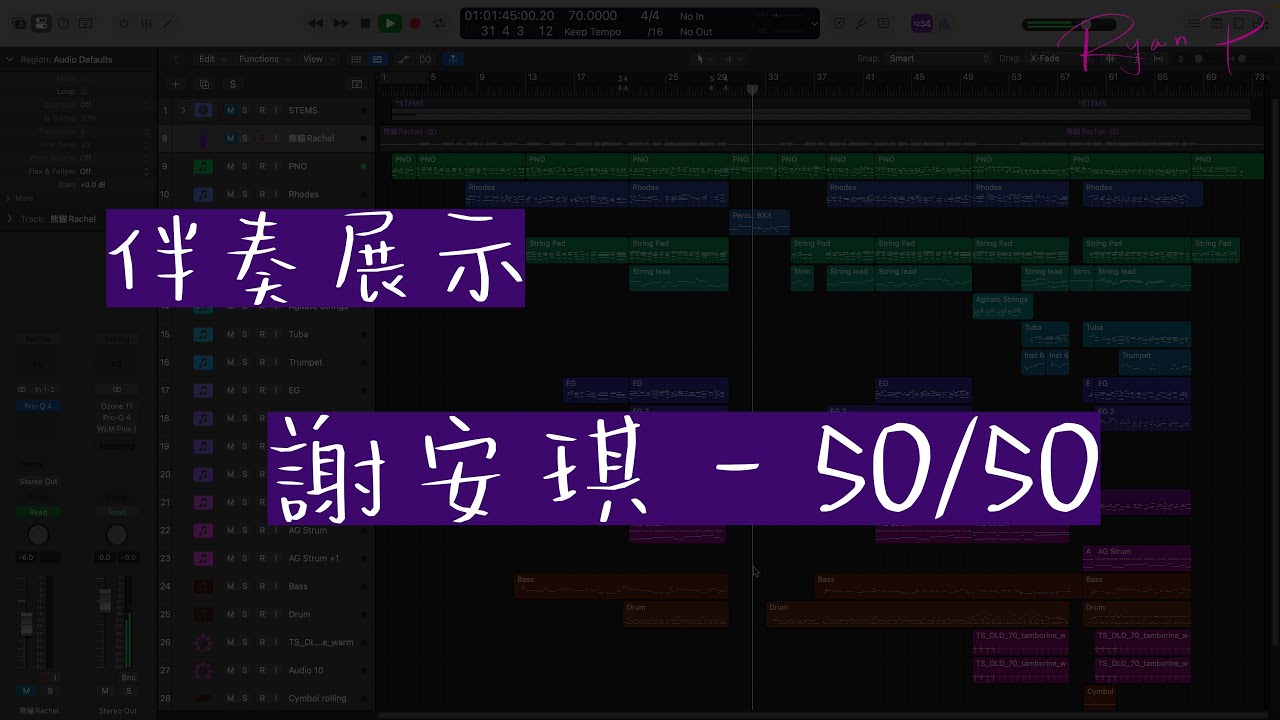
Task: Click the add track plus button
Action: [x=176, y=85]
